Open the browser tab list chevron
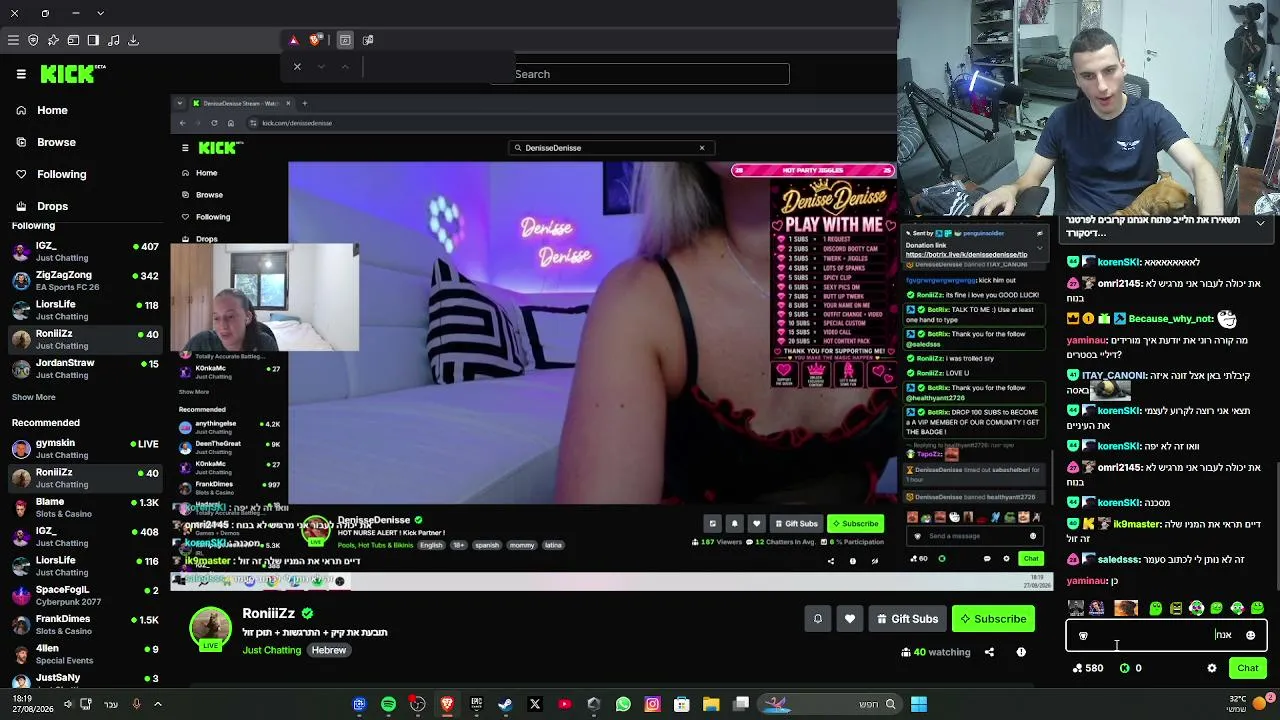This screenshot has height=720, width=1280. [x=100, y=13]
